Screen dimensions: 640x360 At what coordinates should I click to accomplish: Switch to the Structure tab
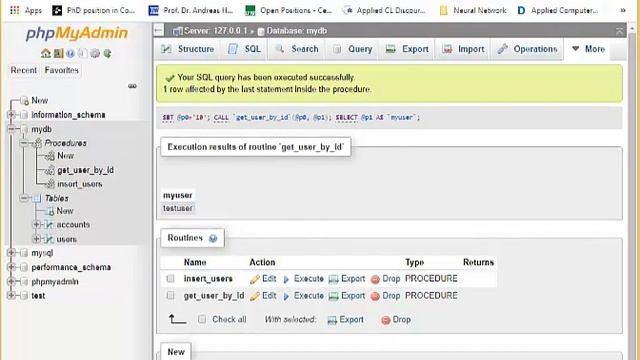[x=188, y=49]
